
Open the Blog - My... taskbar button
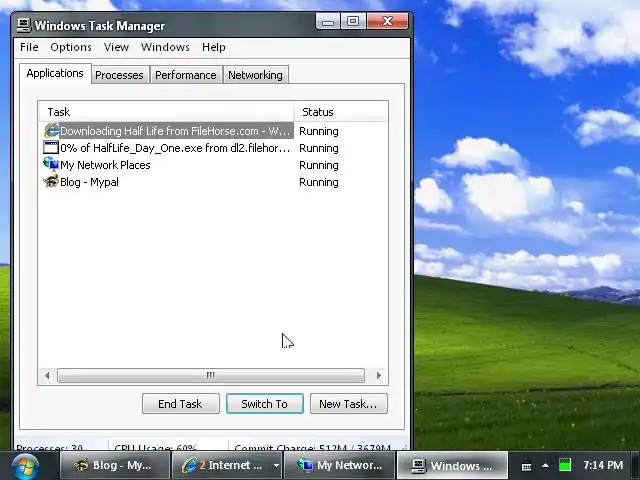coord(115,465)
